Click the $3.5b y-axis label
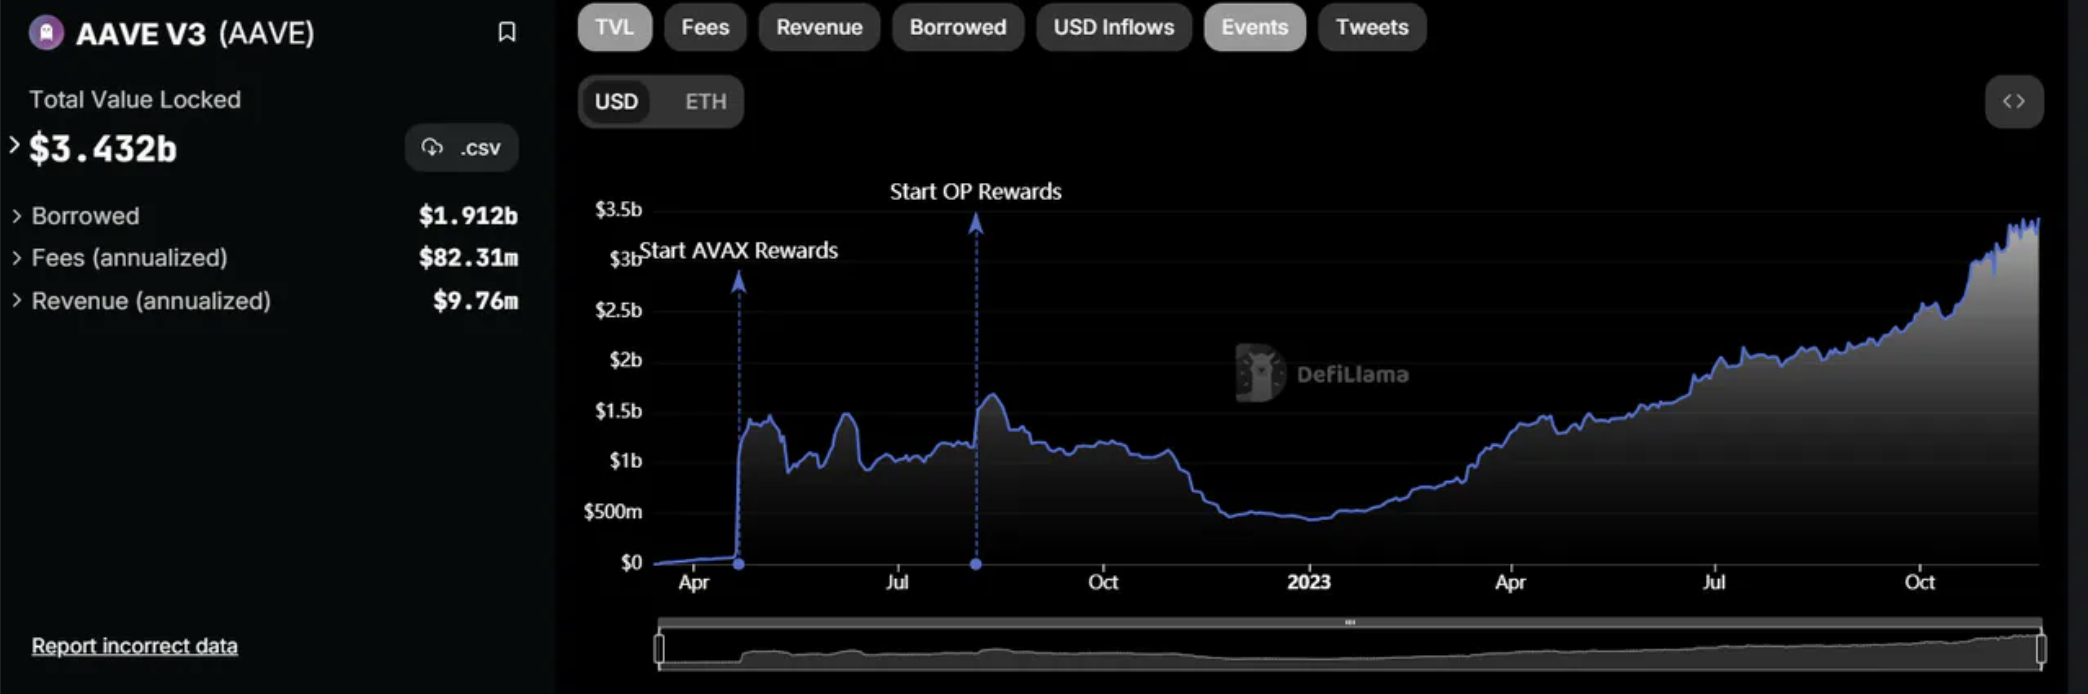Image resolution: width=2088 pixels, height=694 pixels. (618, 209)
